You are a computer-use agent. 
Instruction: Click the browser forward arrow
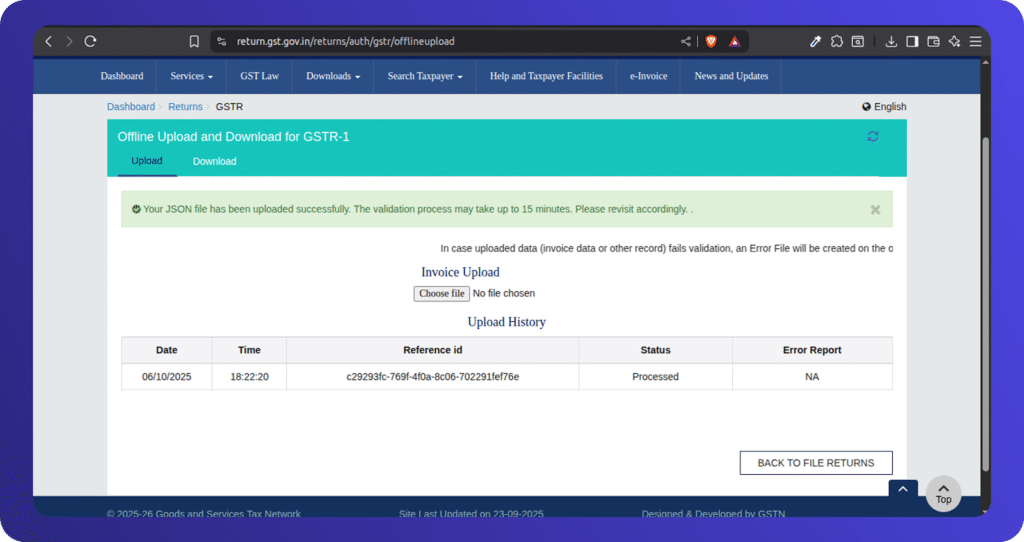pyautogui.click(x=69, y=41)
